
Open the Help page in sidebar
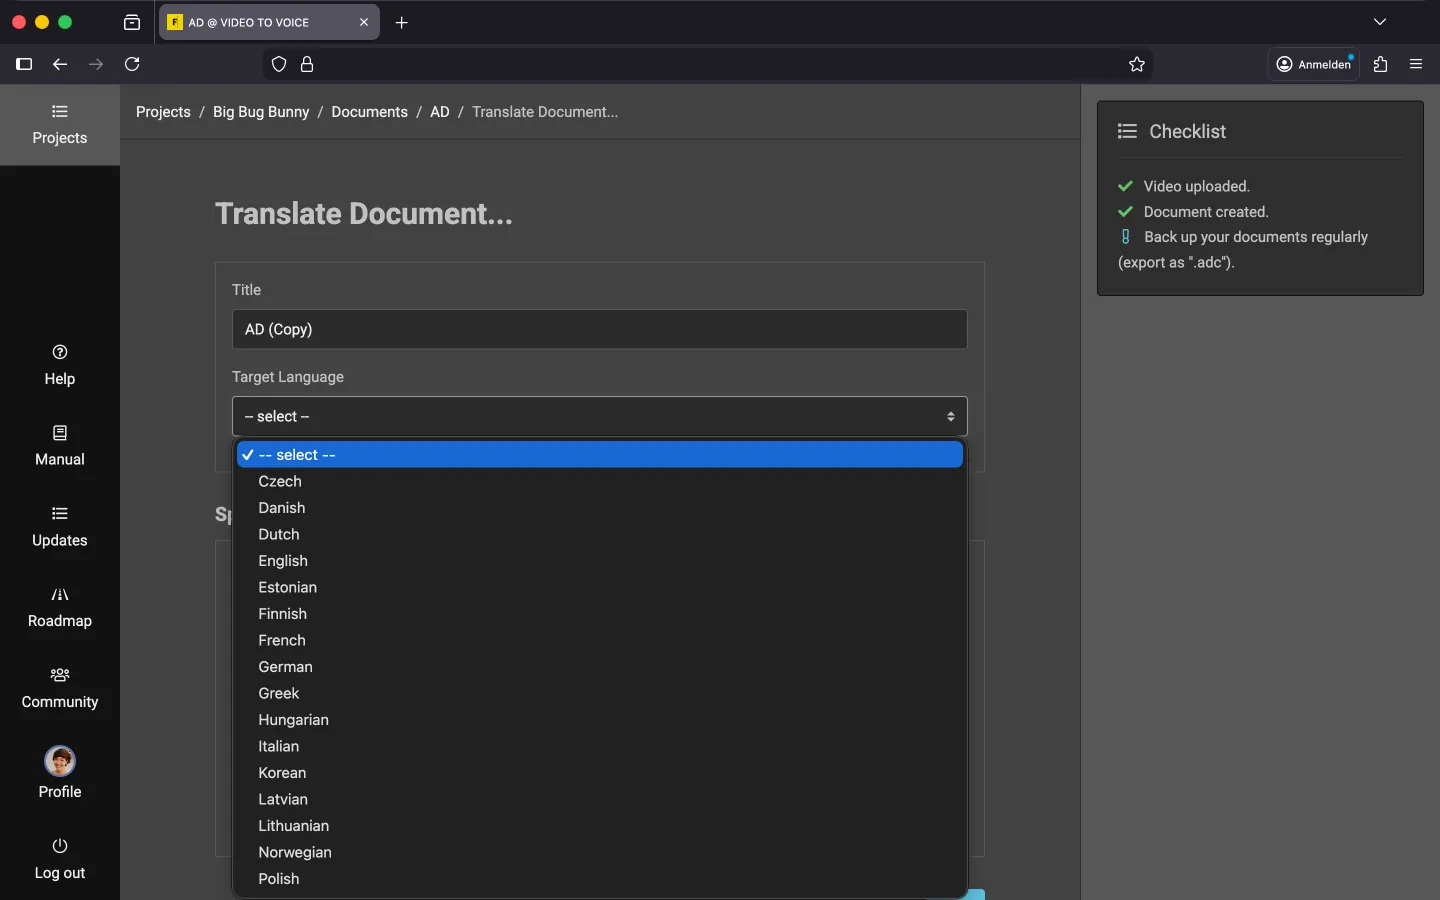[x=60, y=365]
